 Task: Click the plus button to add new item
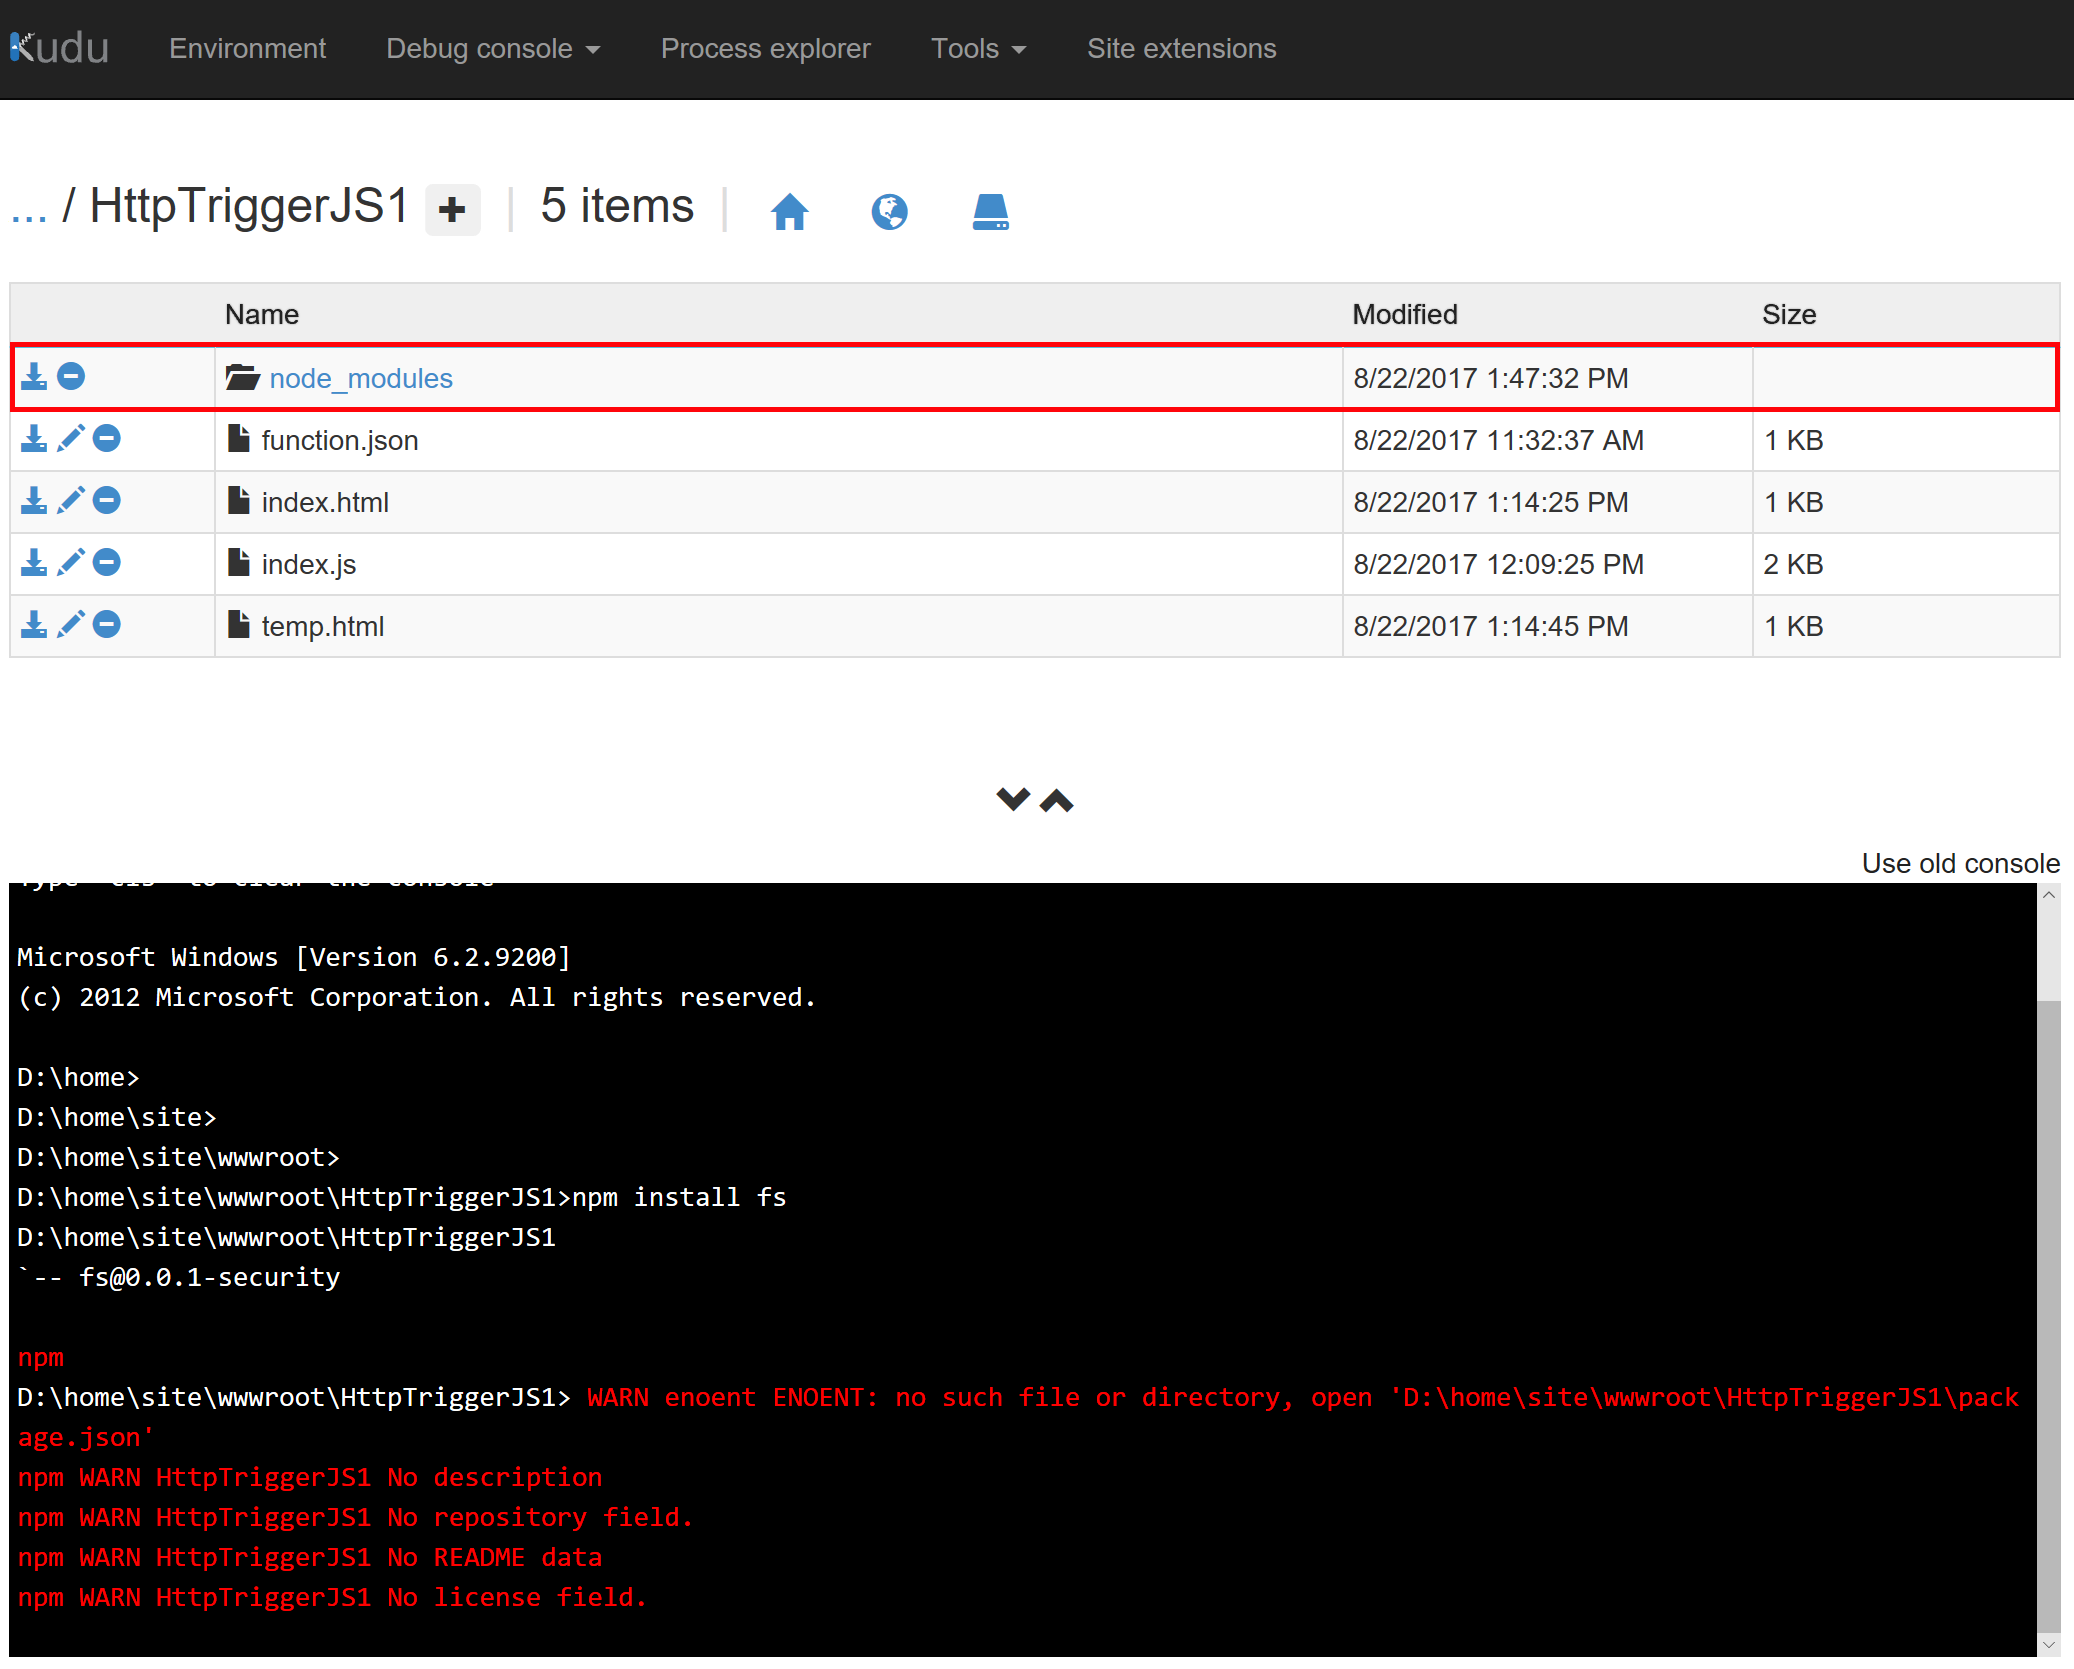pyautogui.click(x=452, y=210)
